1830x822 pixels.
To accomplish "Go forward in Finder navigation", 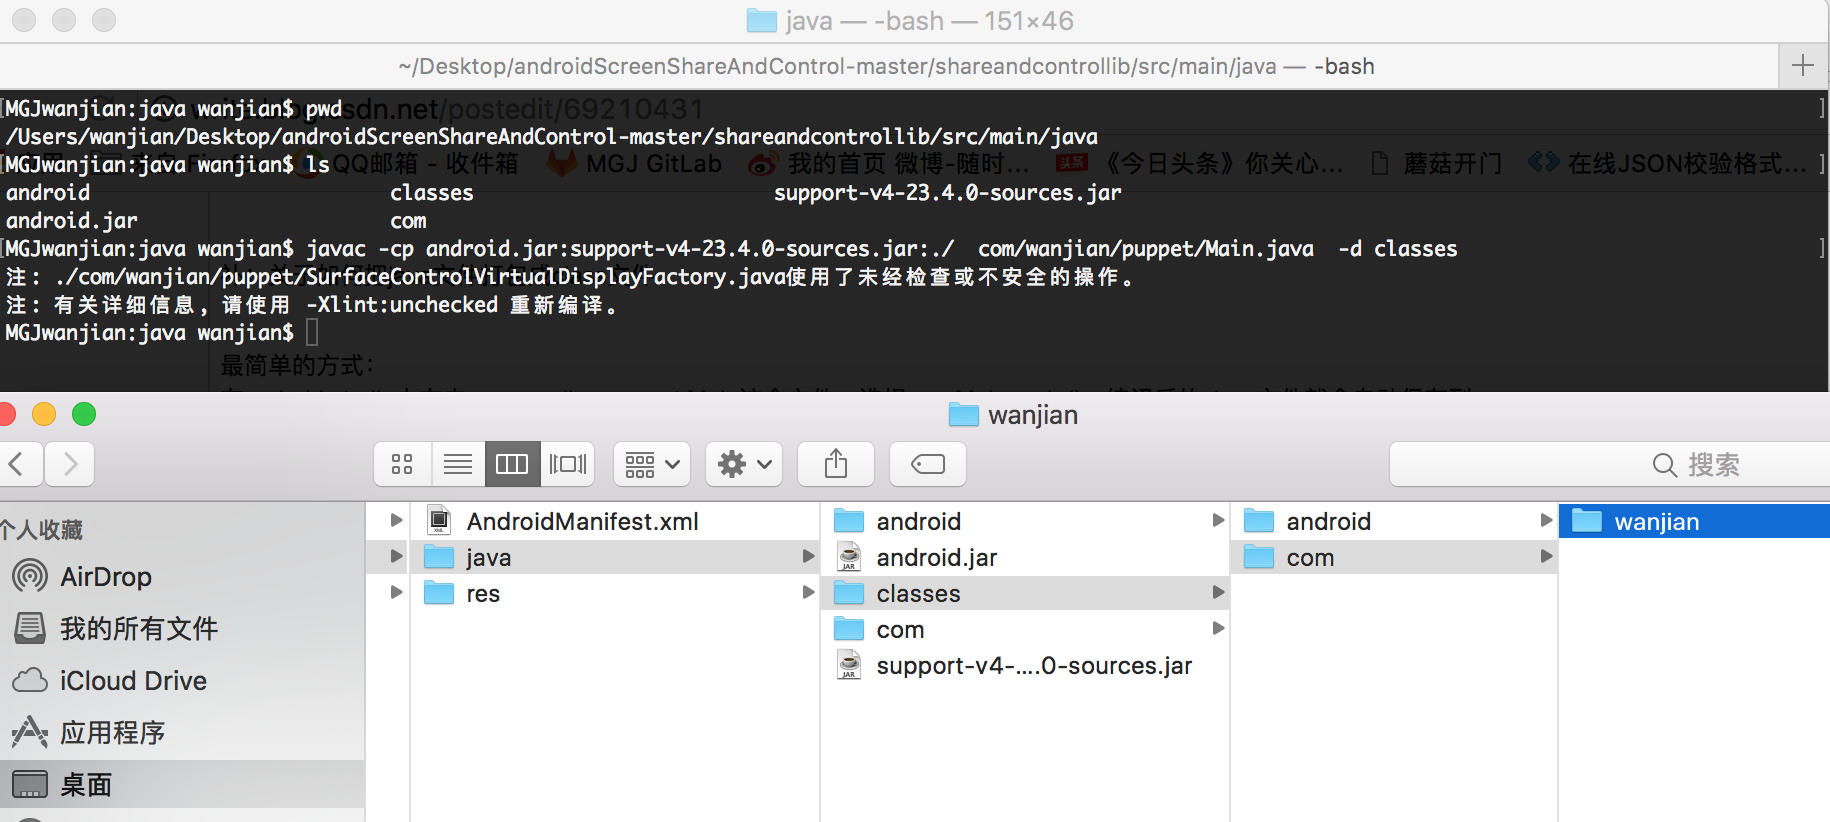I will pyautogui.click(x=70, y=464).
